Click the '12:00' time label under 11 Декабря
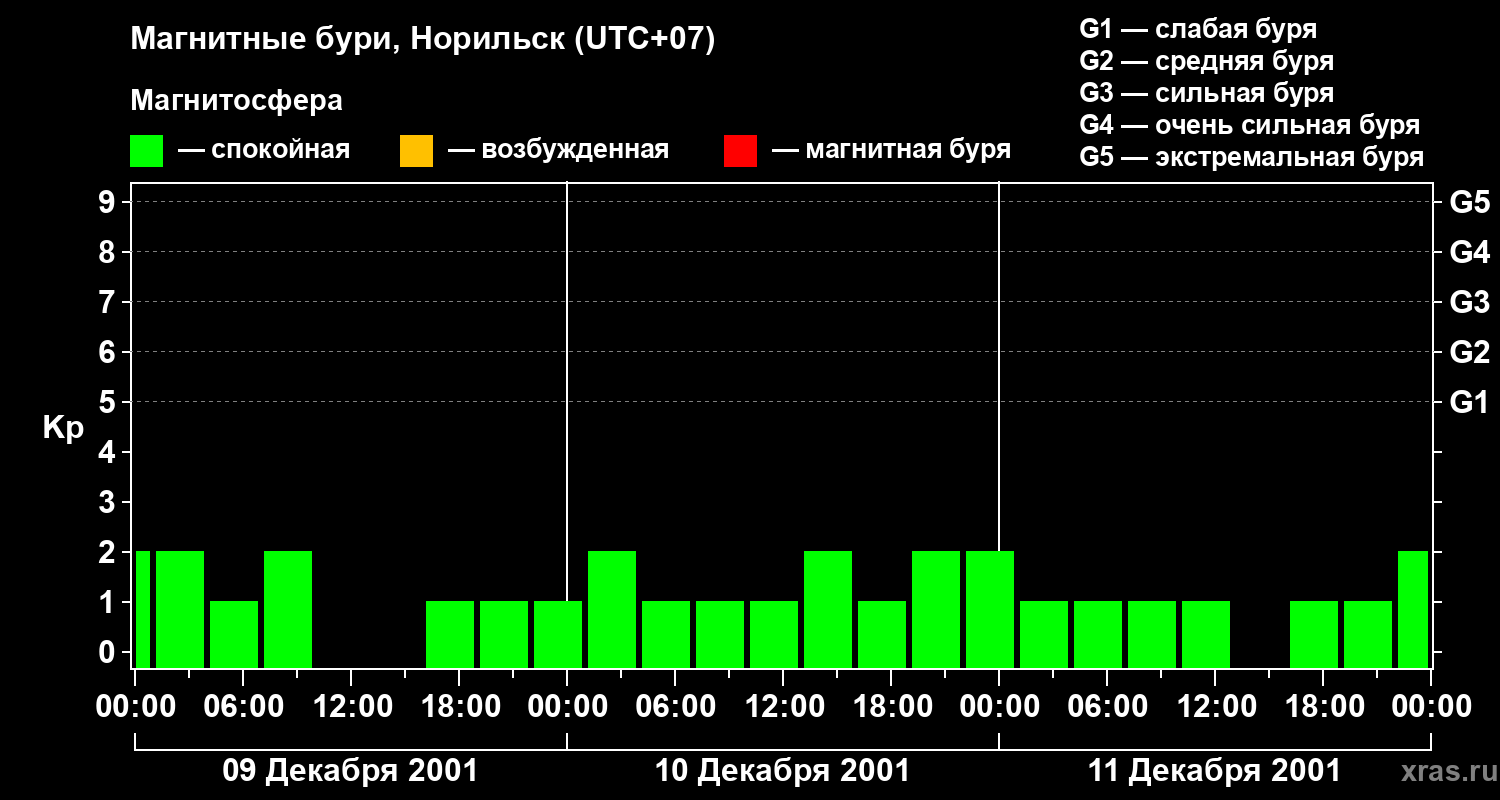The height and width of the screenshot is (800, 1500). click(1215, 707)
